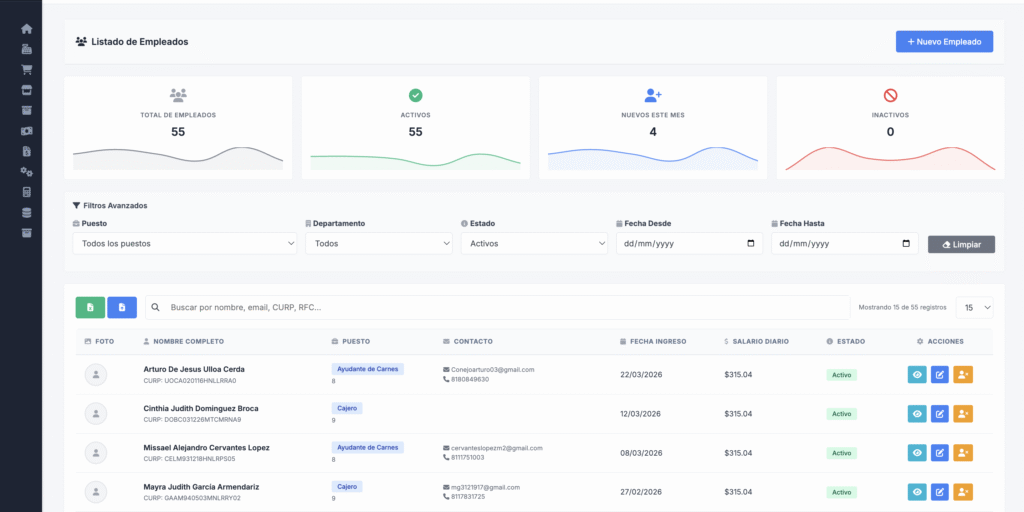Open the gears settings sidebar icon
1024x512 pixels.
[27, 172]
